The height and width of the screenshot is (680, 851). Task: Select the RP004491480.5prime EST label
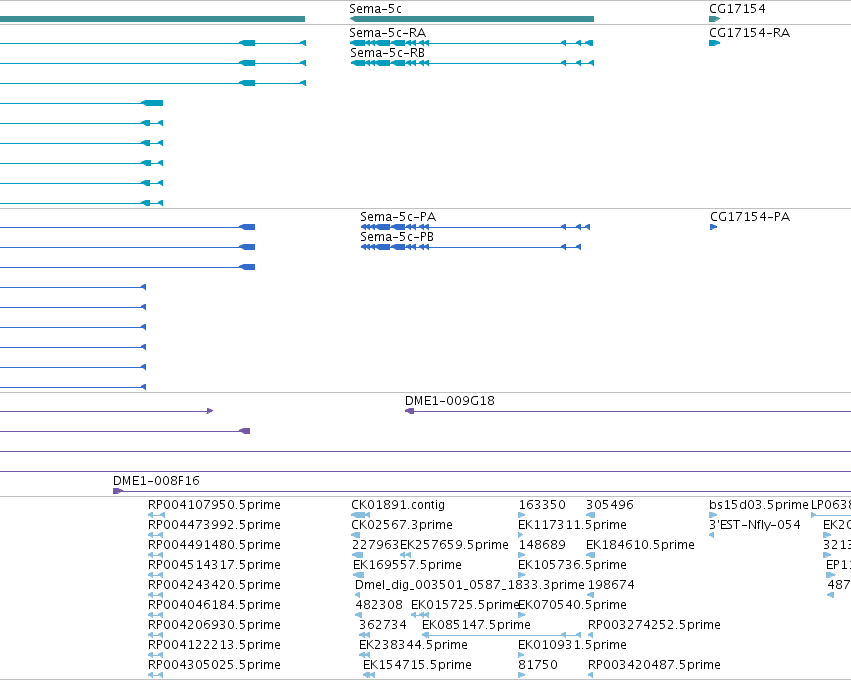pos(214,545)
